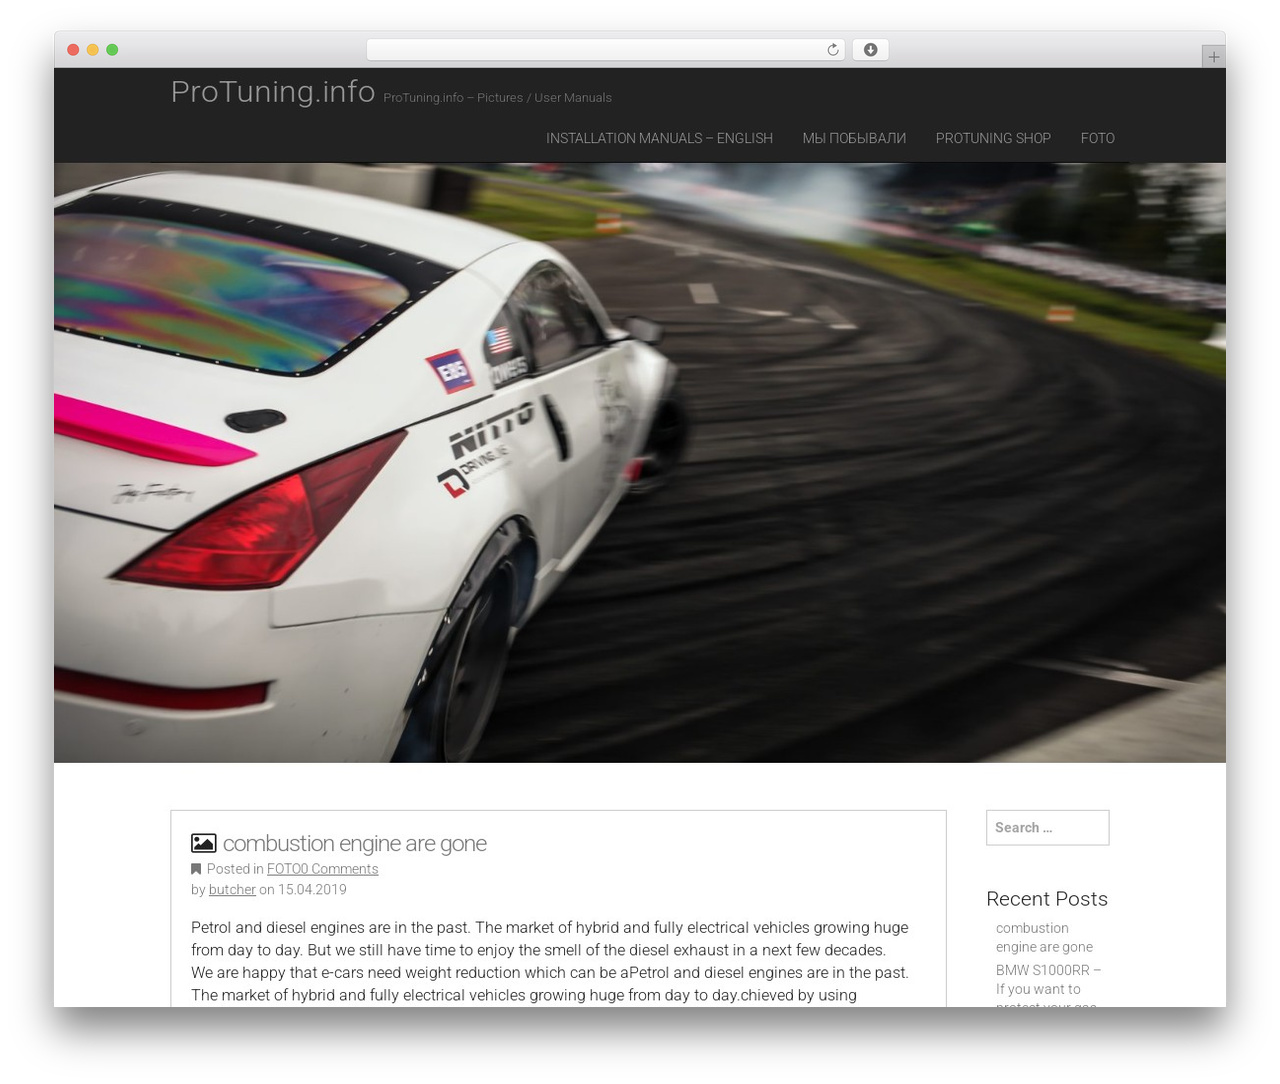Click the bookmark icon before Posted in
This screenshot has height=1084, width=1280.
coord(196,869)
